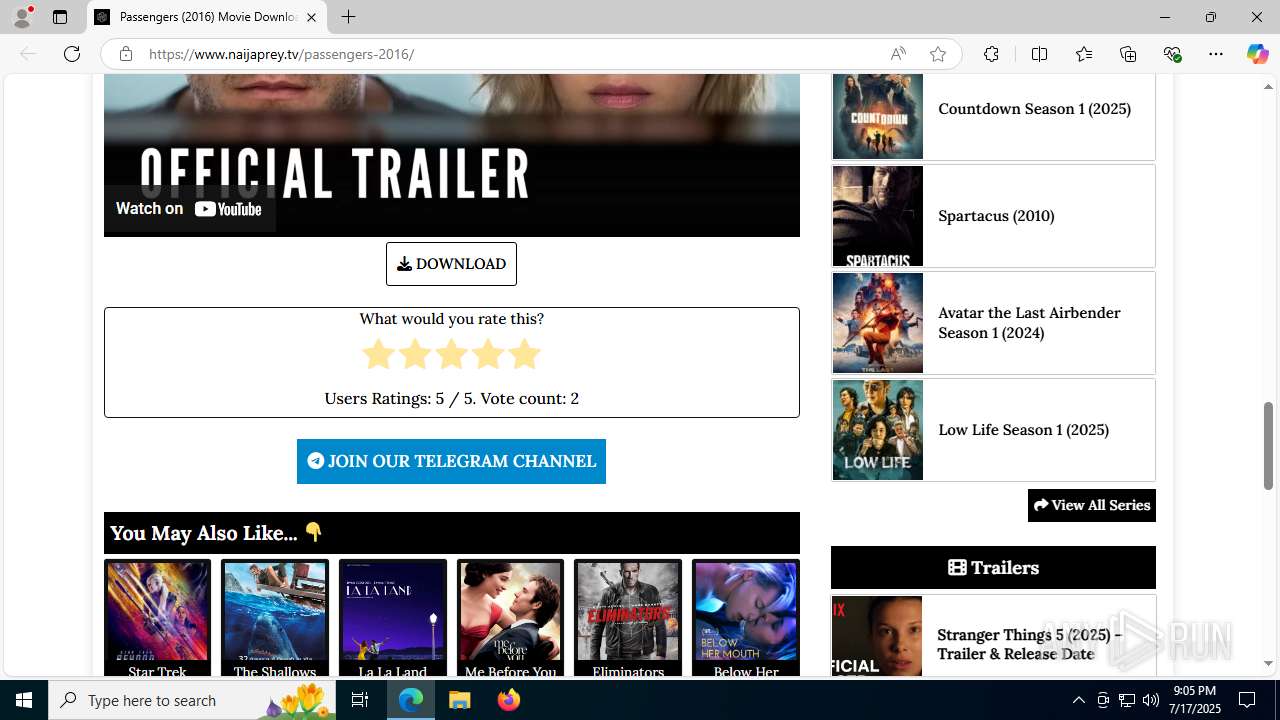
Task: Open Countdown Season 1 (2025) link
Action: (x=1034, y=109)
